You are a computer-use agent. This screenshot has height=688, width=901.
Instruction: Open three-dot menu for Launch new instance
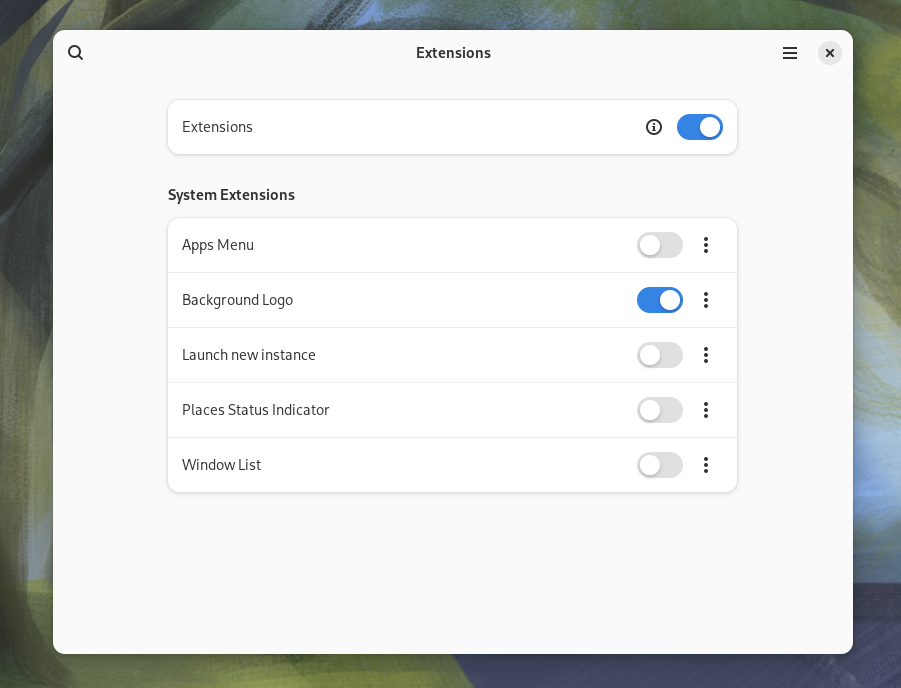coord(706,355)
